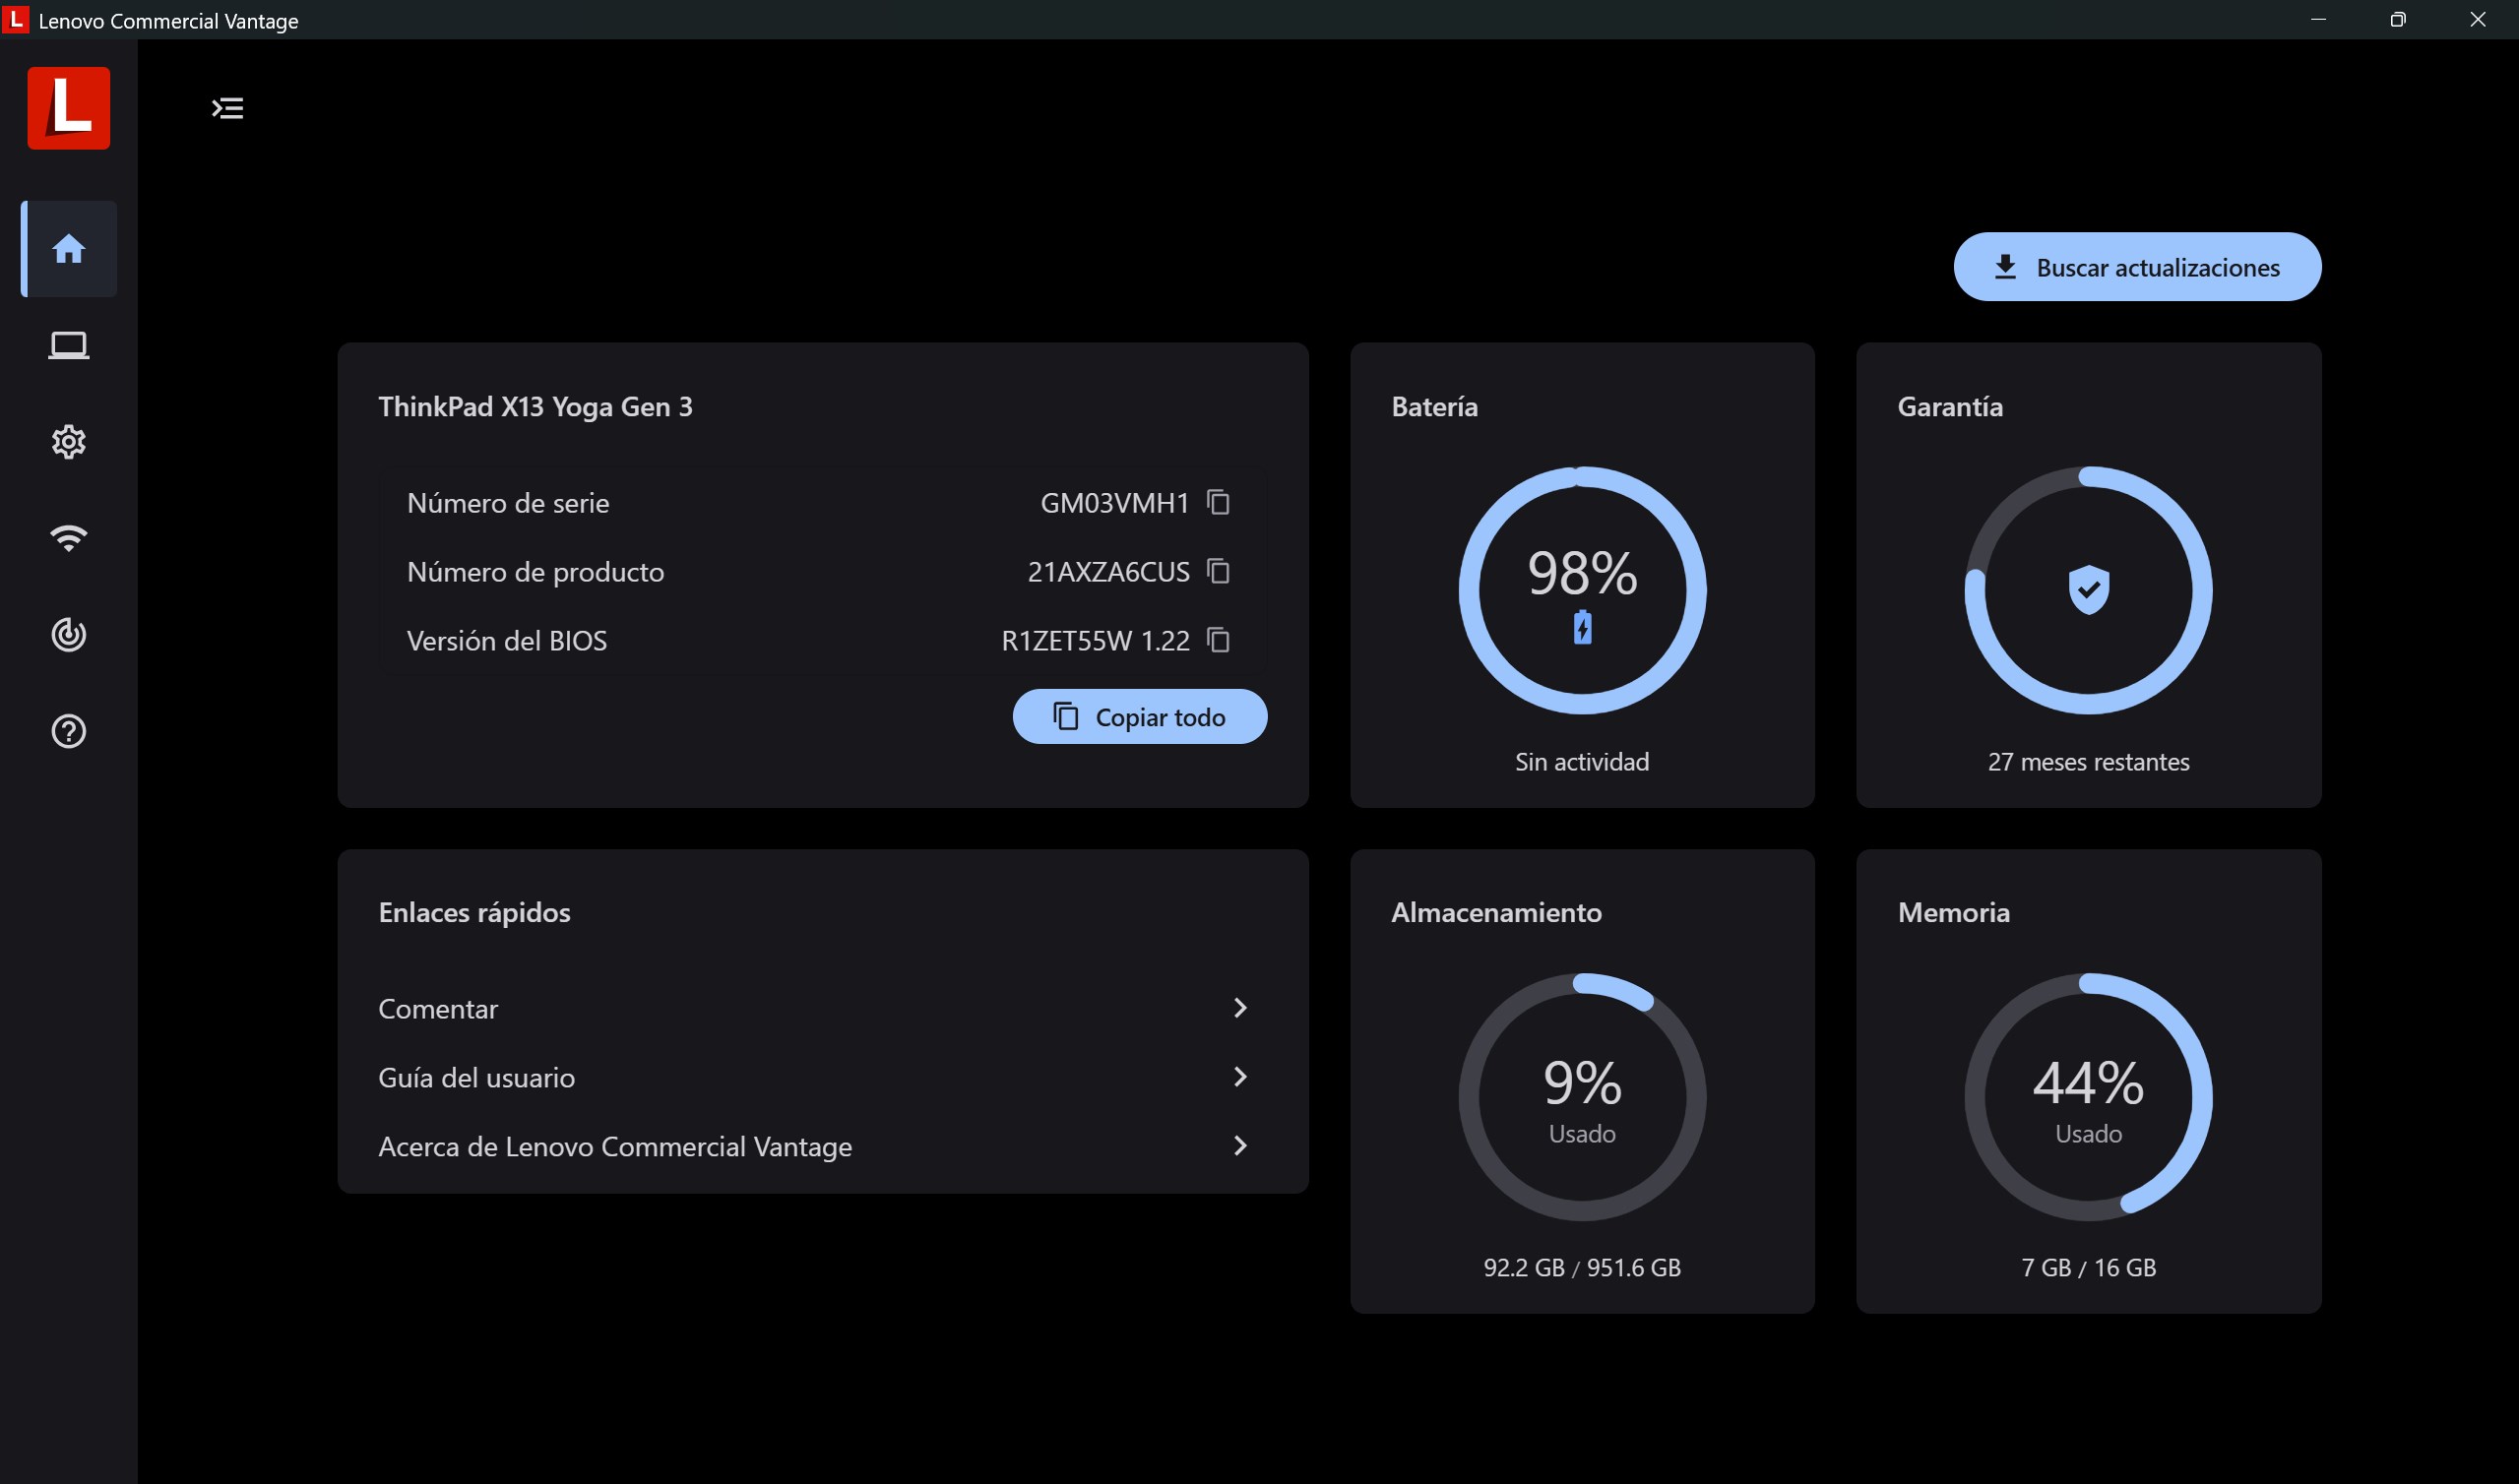Screen dimensions: 2519x1484
Task: Open the Device laptop section
Action: [69, 346]
